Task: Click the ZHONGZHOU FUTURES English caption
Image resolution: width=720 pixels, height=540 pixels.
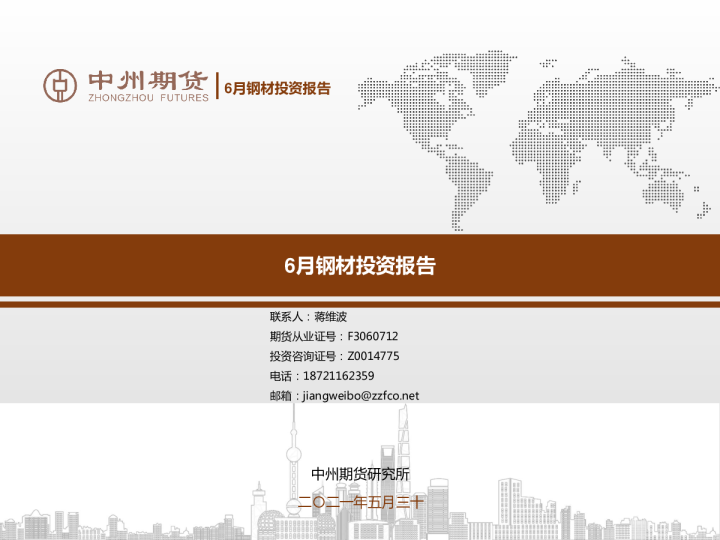Action: coord(148,98)
